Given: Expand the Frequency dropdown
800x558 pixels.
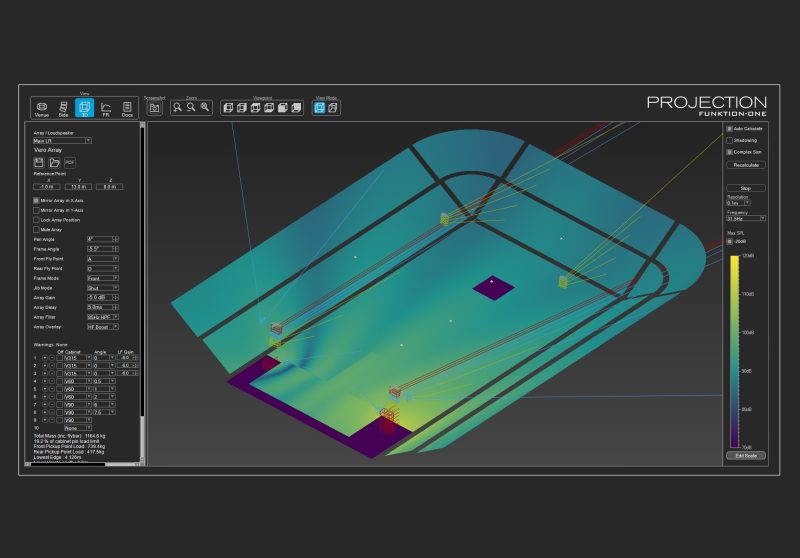Looking at the screenshot, I should tap(746, 218).
